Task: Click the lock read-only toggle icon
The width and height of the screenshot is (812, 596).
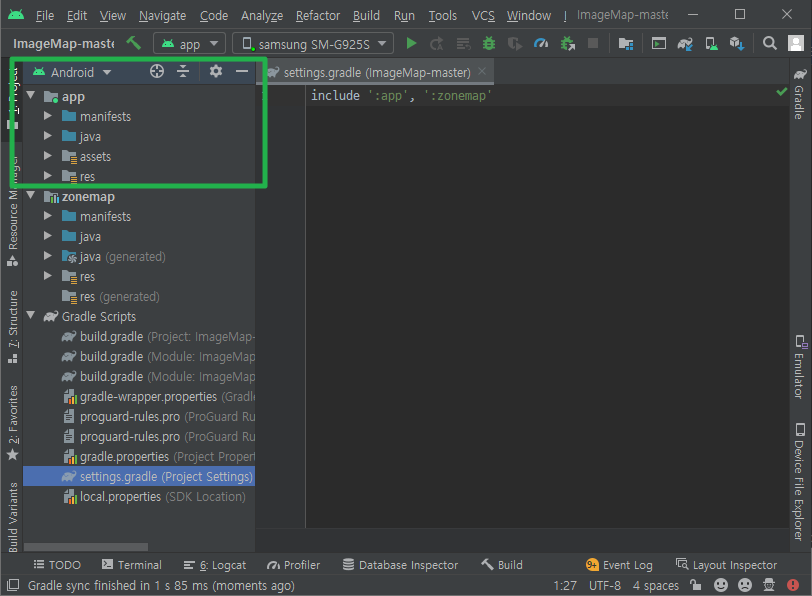Action: point(696,585)
